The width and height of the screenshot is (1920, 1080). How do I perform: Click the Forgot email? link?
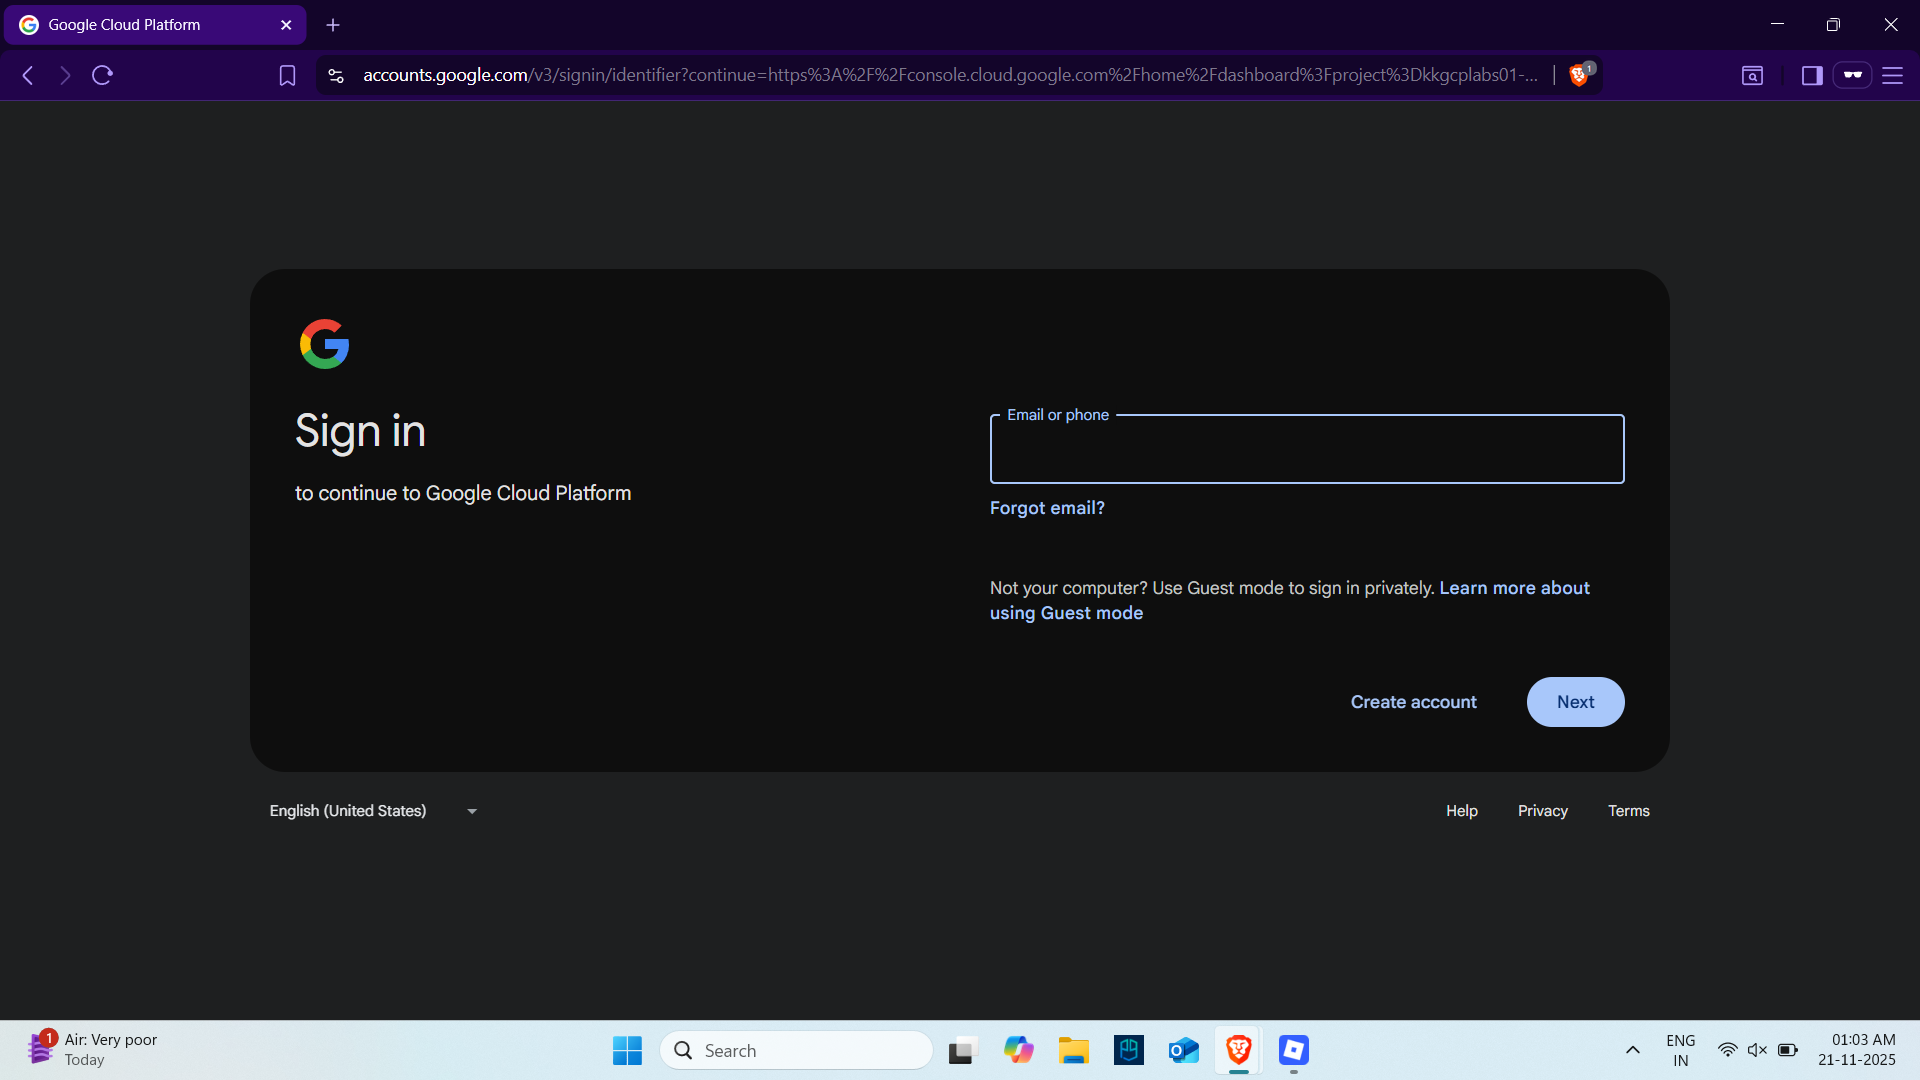1047,508
